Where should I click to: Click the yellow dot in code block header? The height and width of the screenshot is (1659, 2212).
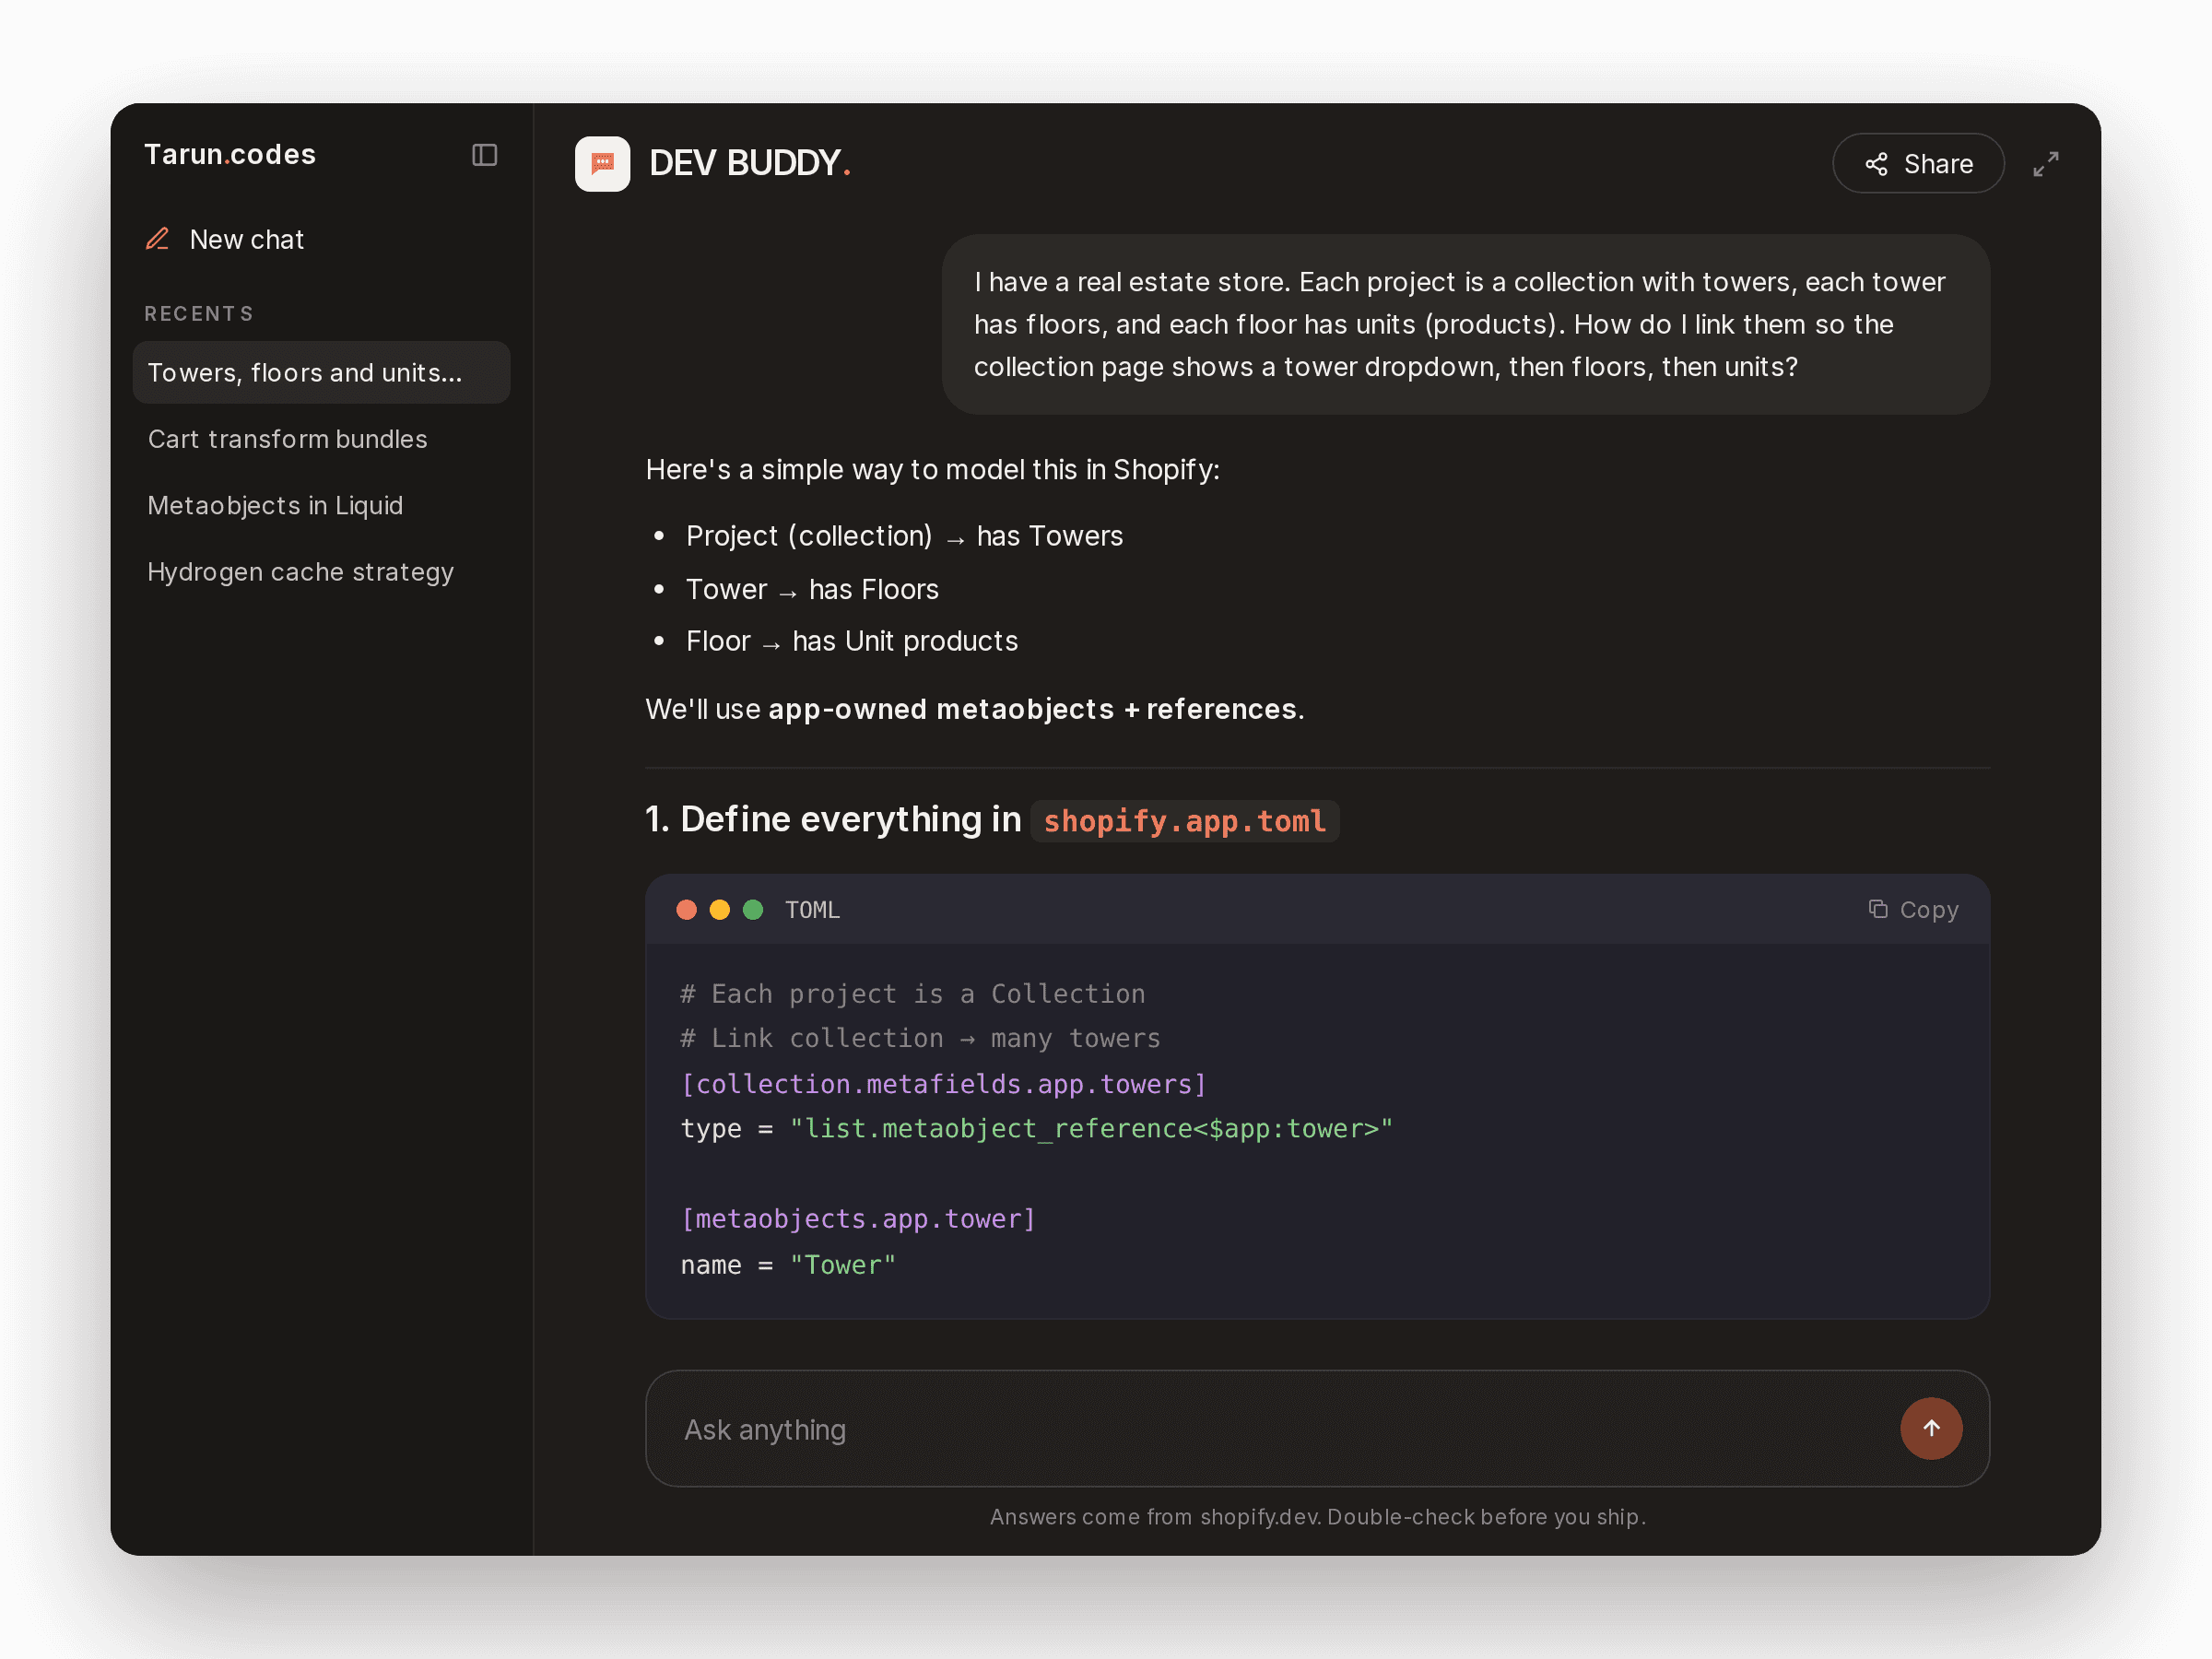tap(719, 909)
